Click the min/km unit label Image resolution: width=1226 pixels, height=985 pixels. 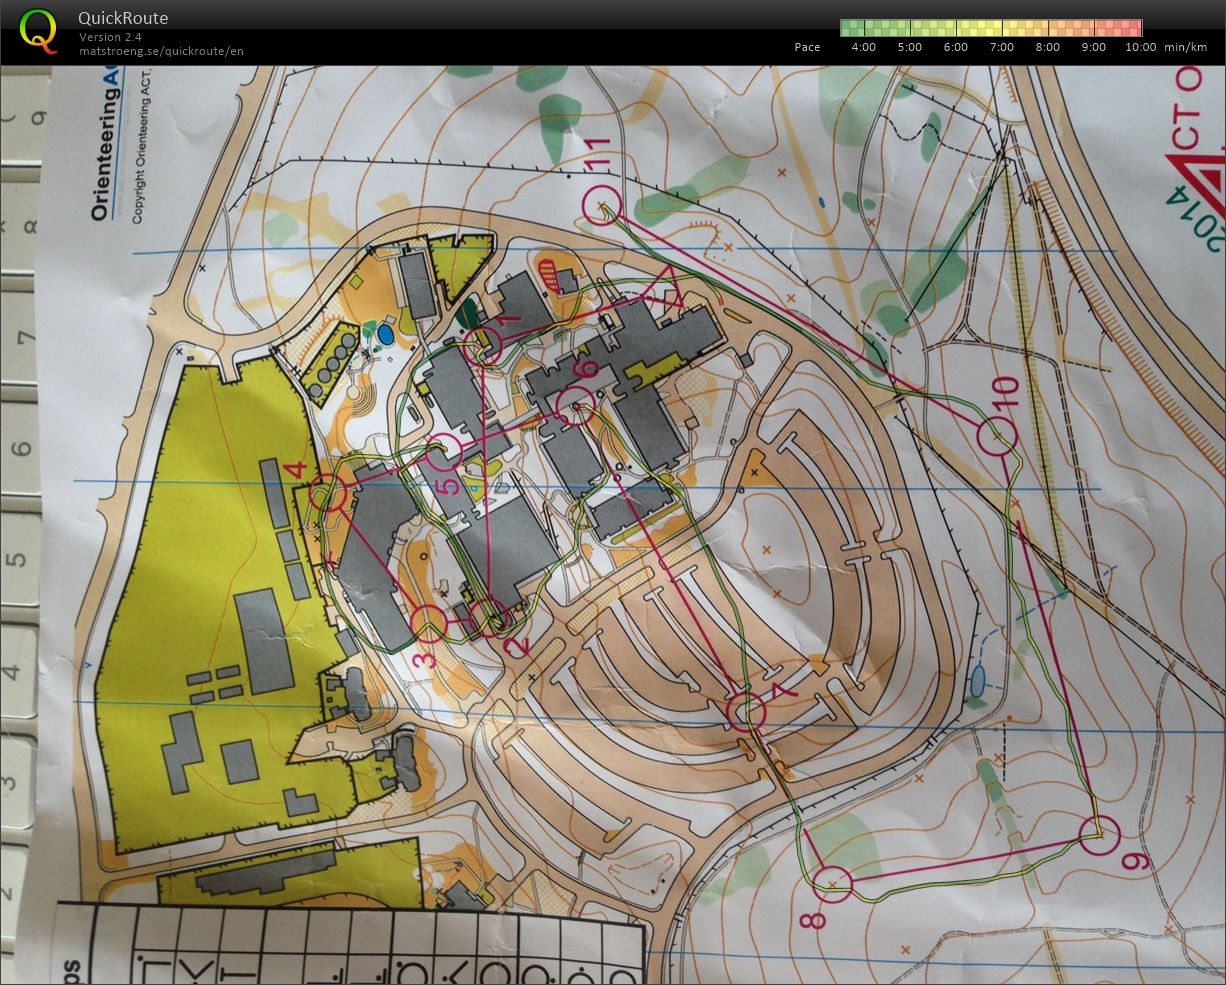click(1186, 46)
